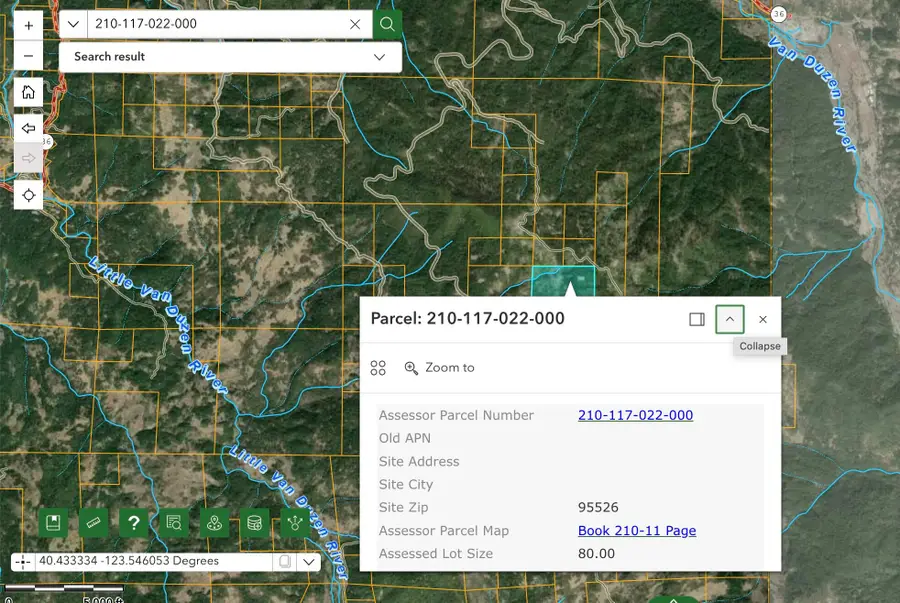The width and height of the screenshot is (900, 603).
Task: Zoom in the map with plus button
Action: [29, 25]
